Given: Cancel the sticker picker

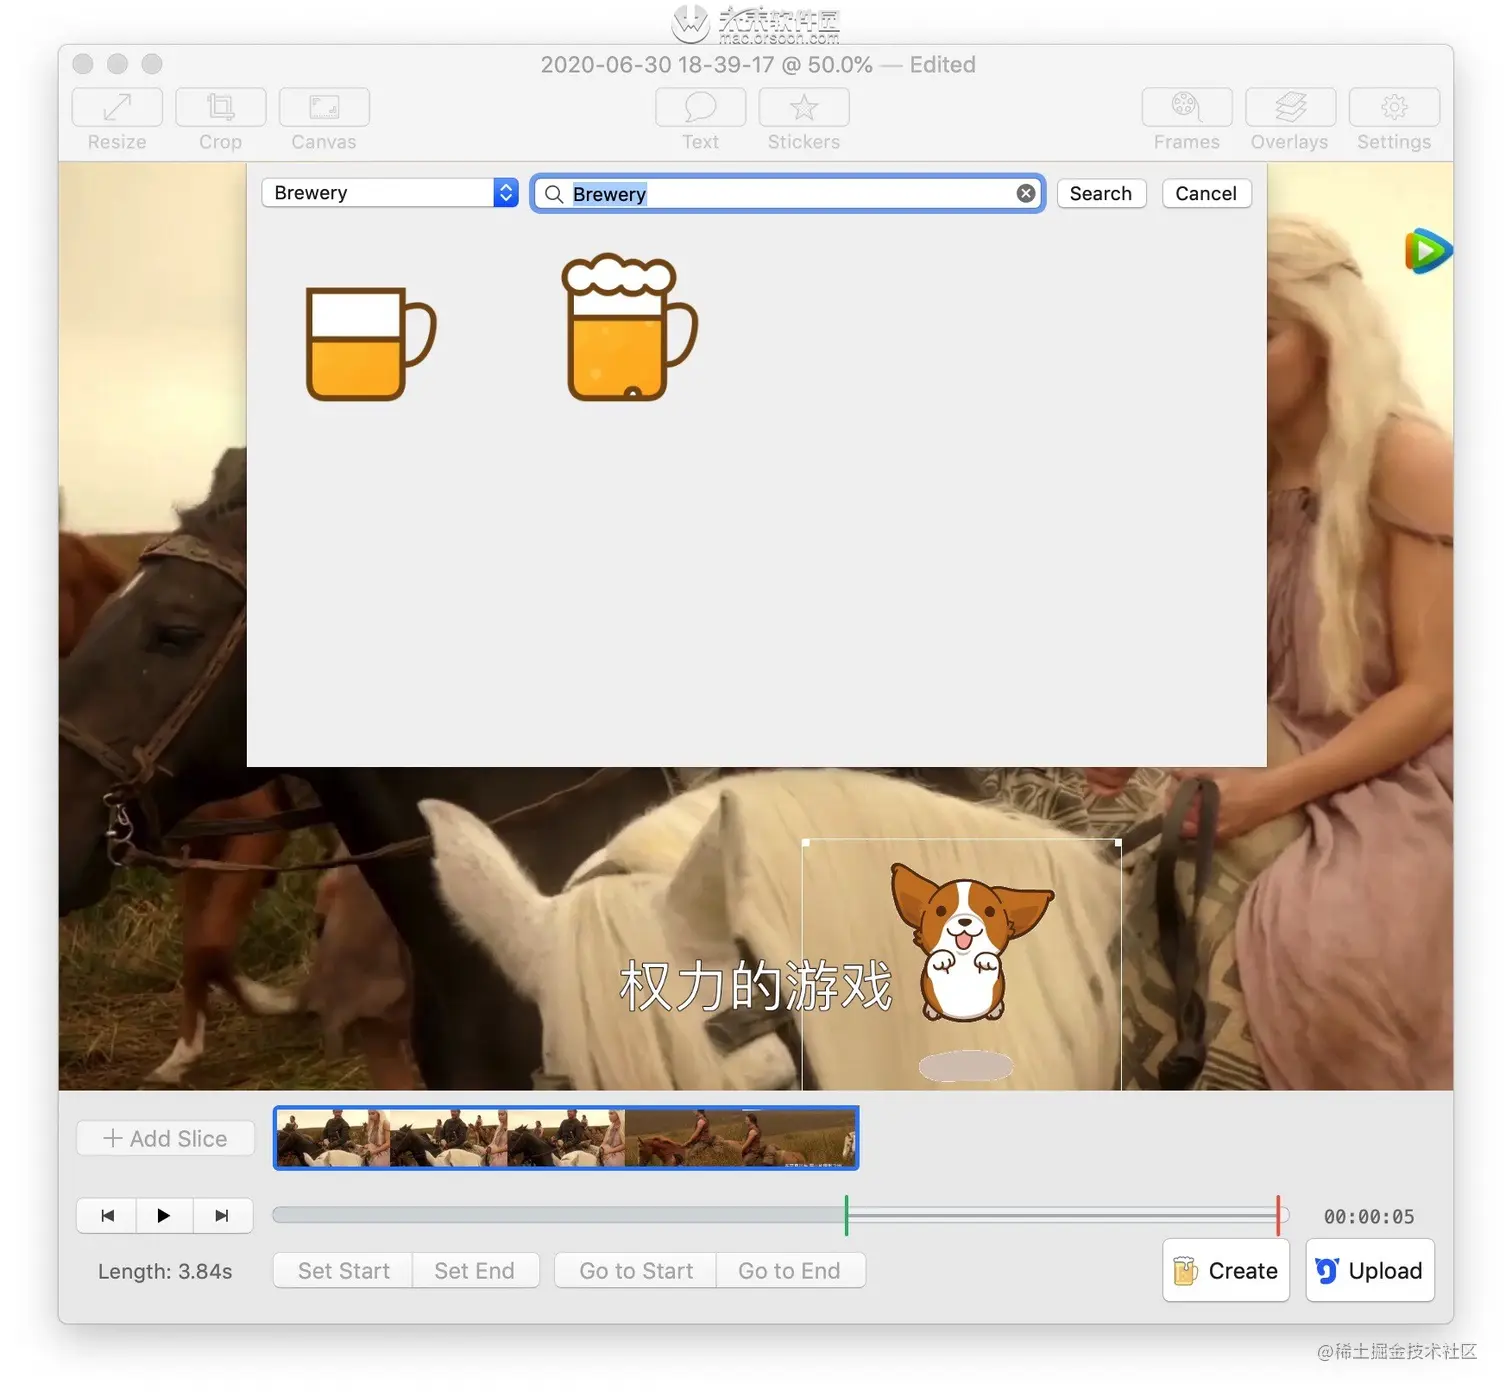Looking at the screenshot, I should pyautogui.click(x=1206, y=193).
